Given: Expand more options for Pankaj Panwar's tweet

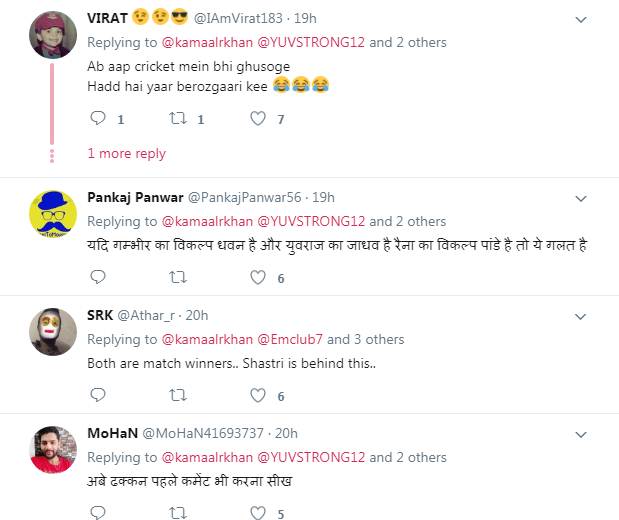Looking at the screenshot, I should click(580, 198).
